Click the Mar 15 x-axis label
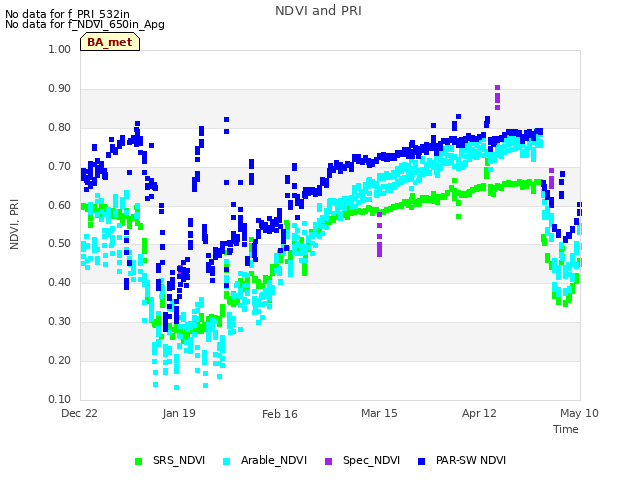Image resolution: width=640 pixels, height=480 pixels. click(379, 413)
